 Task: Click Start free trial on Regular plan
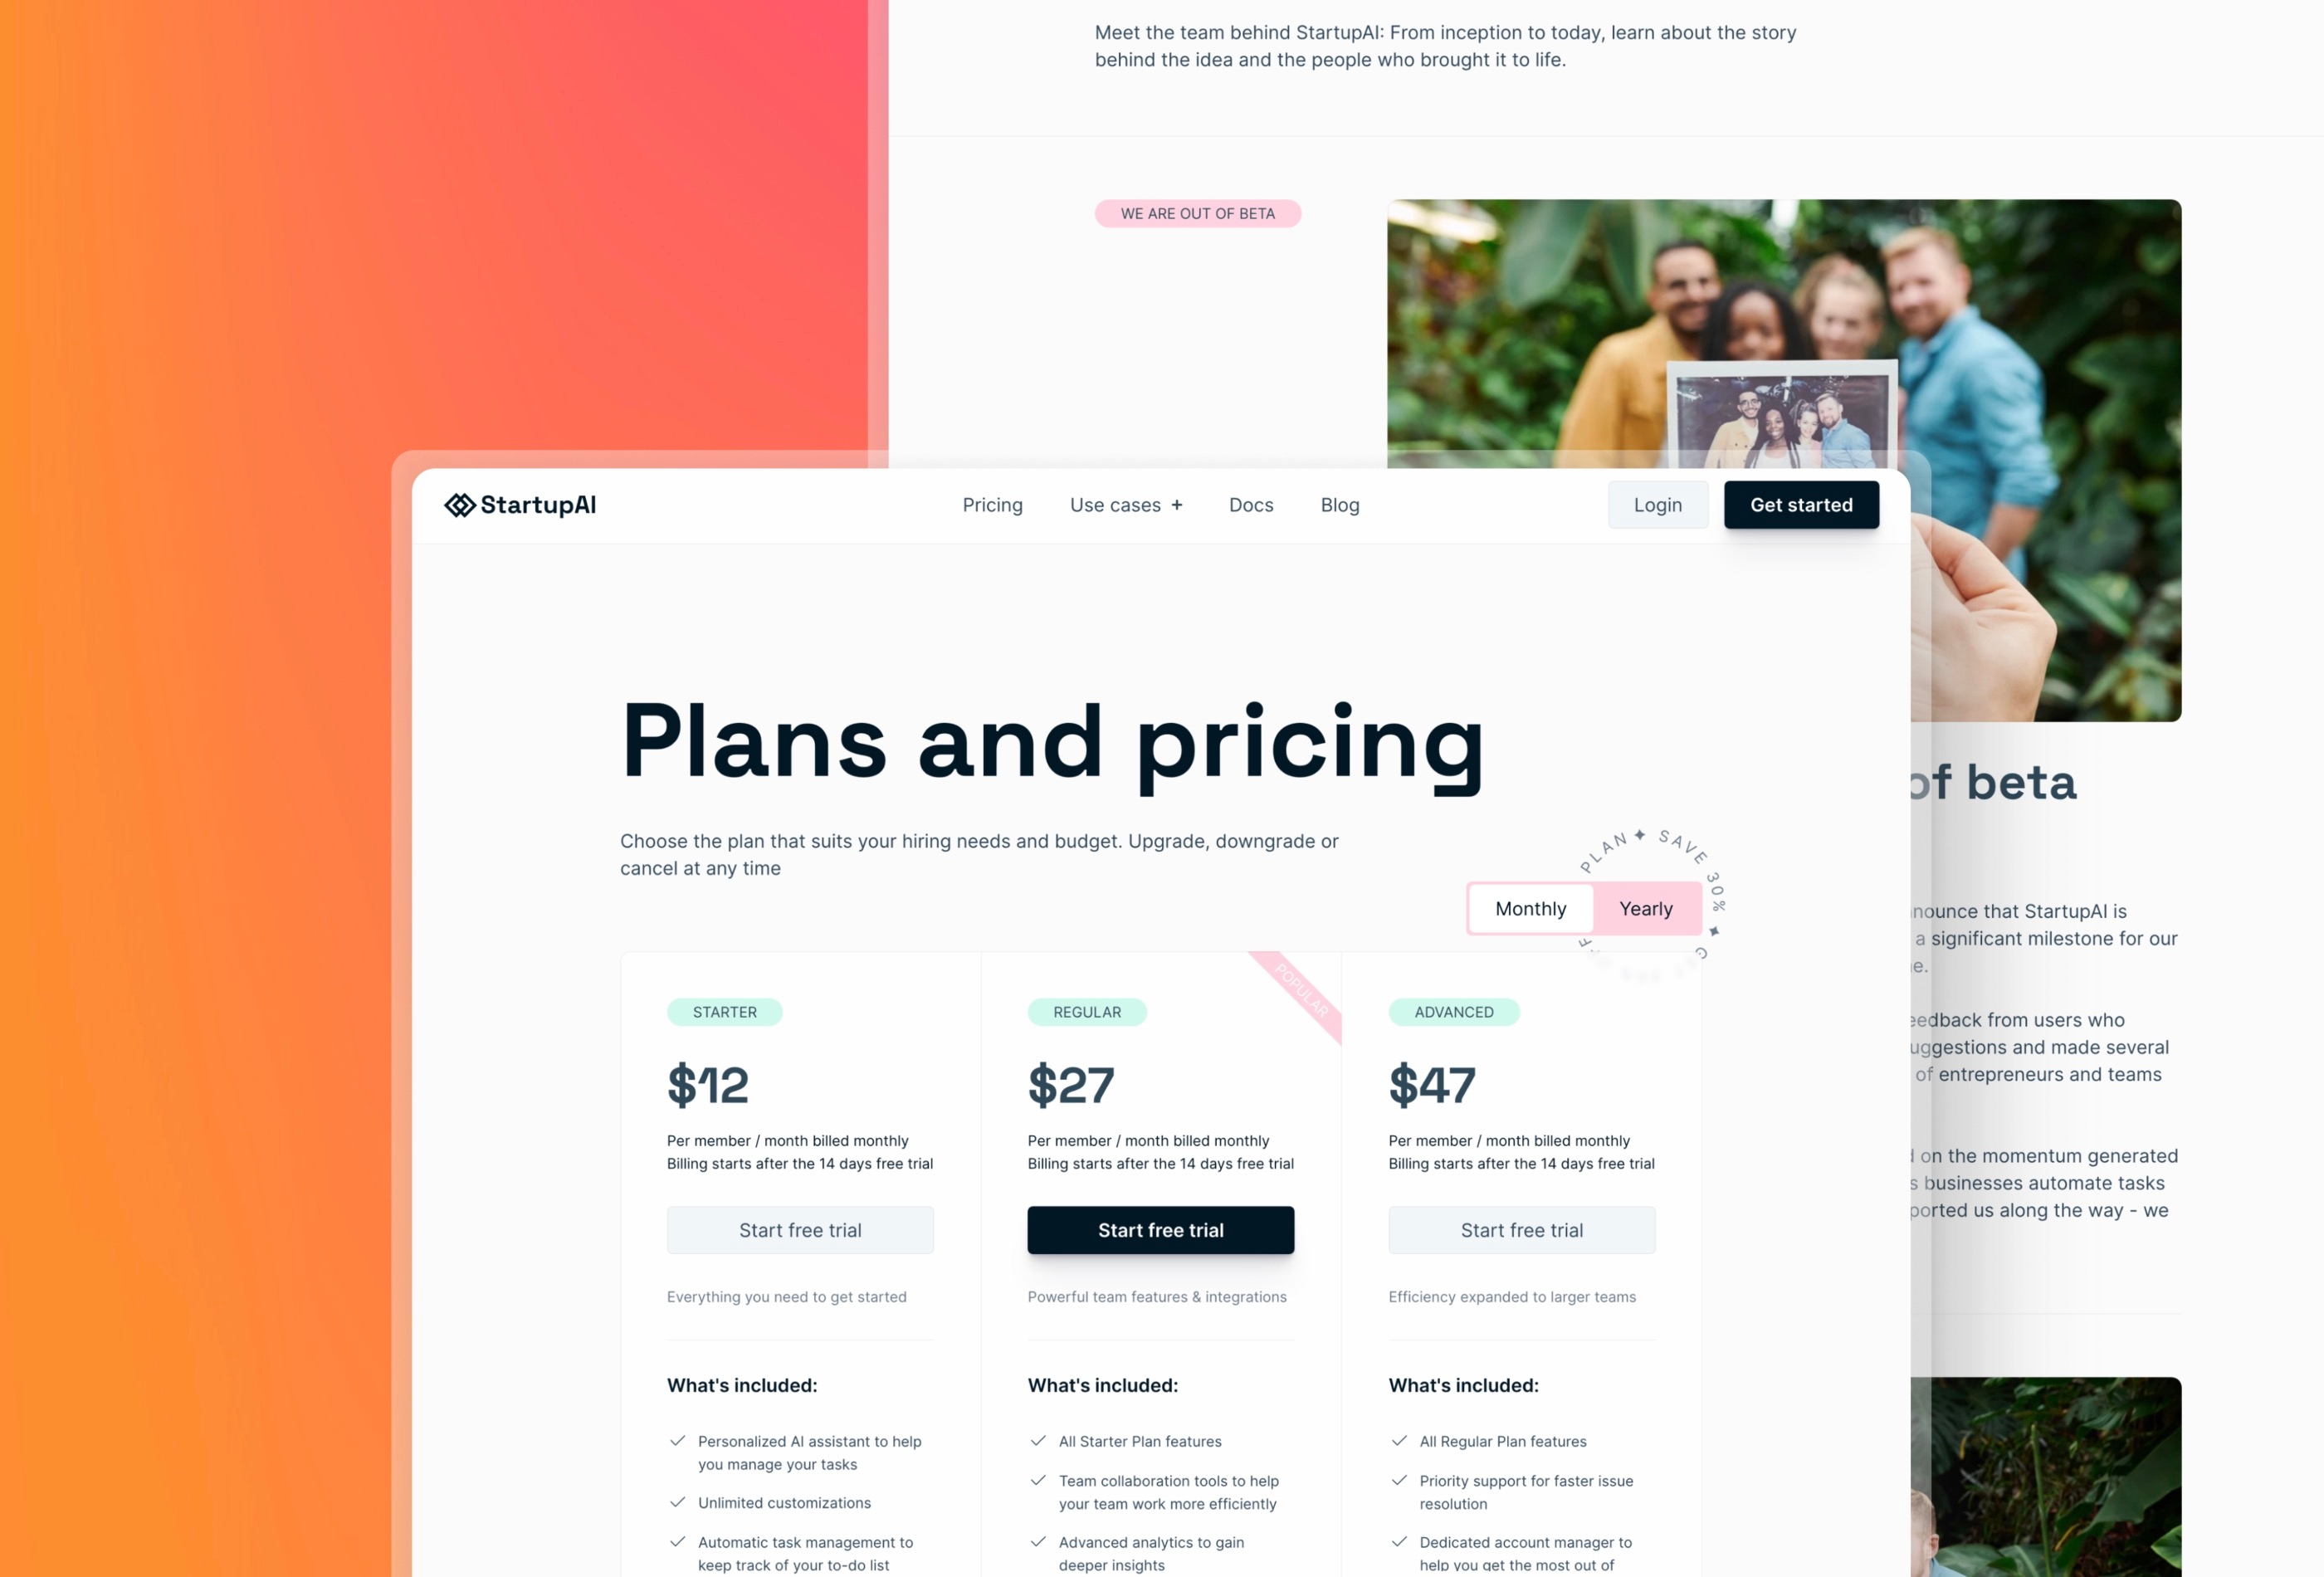[1160, 1230]
